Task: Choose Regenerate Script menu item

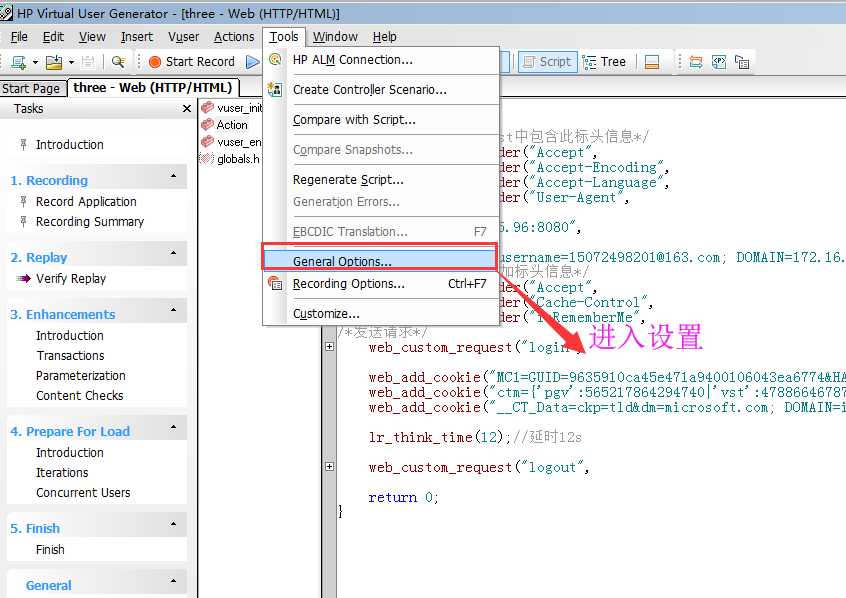Action: pos(381,180)
